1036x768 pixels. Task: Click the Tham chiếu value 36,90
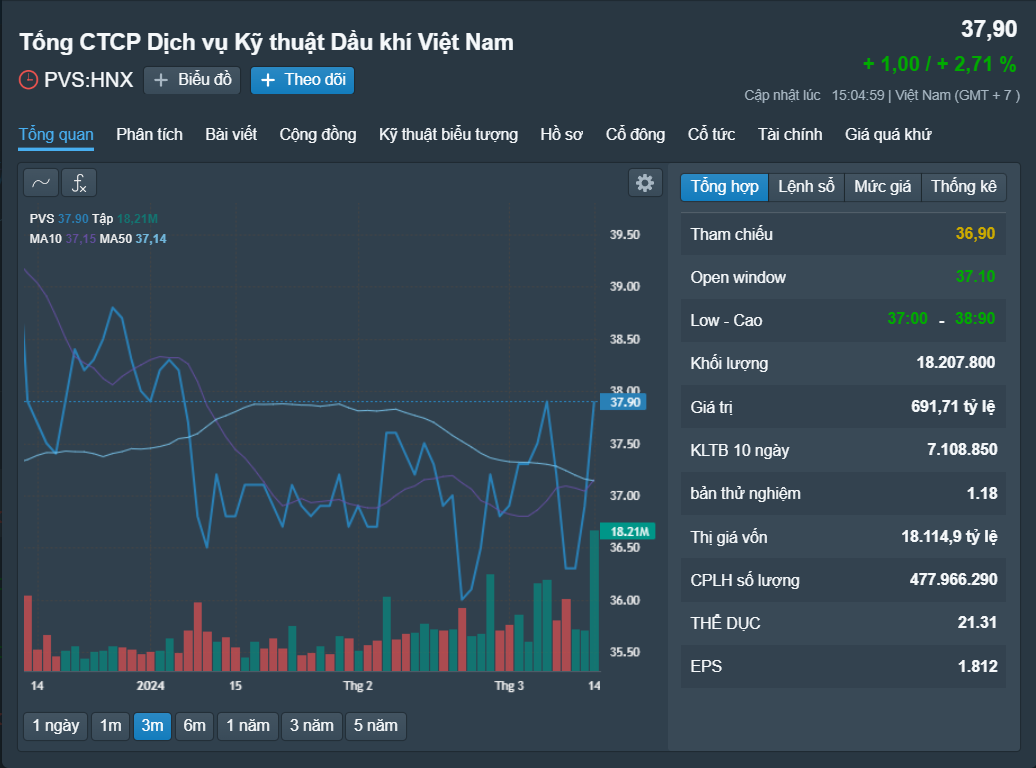[975, 233]
